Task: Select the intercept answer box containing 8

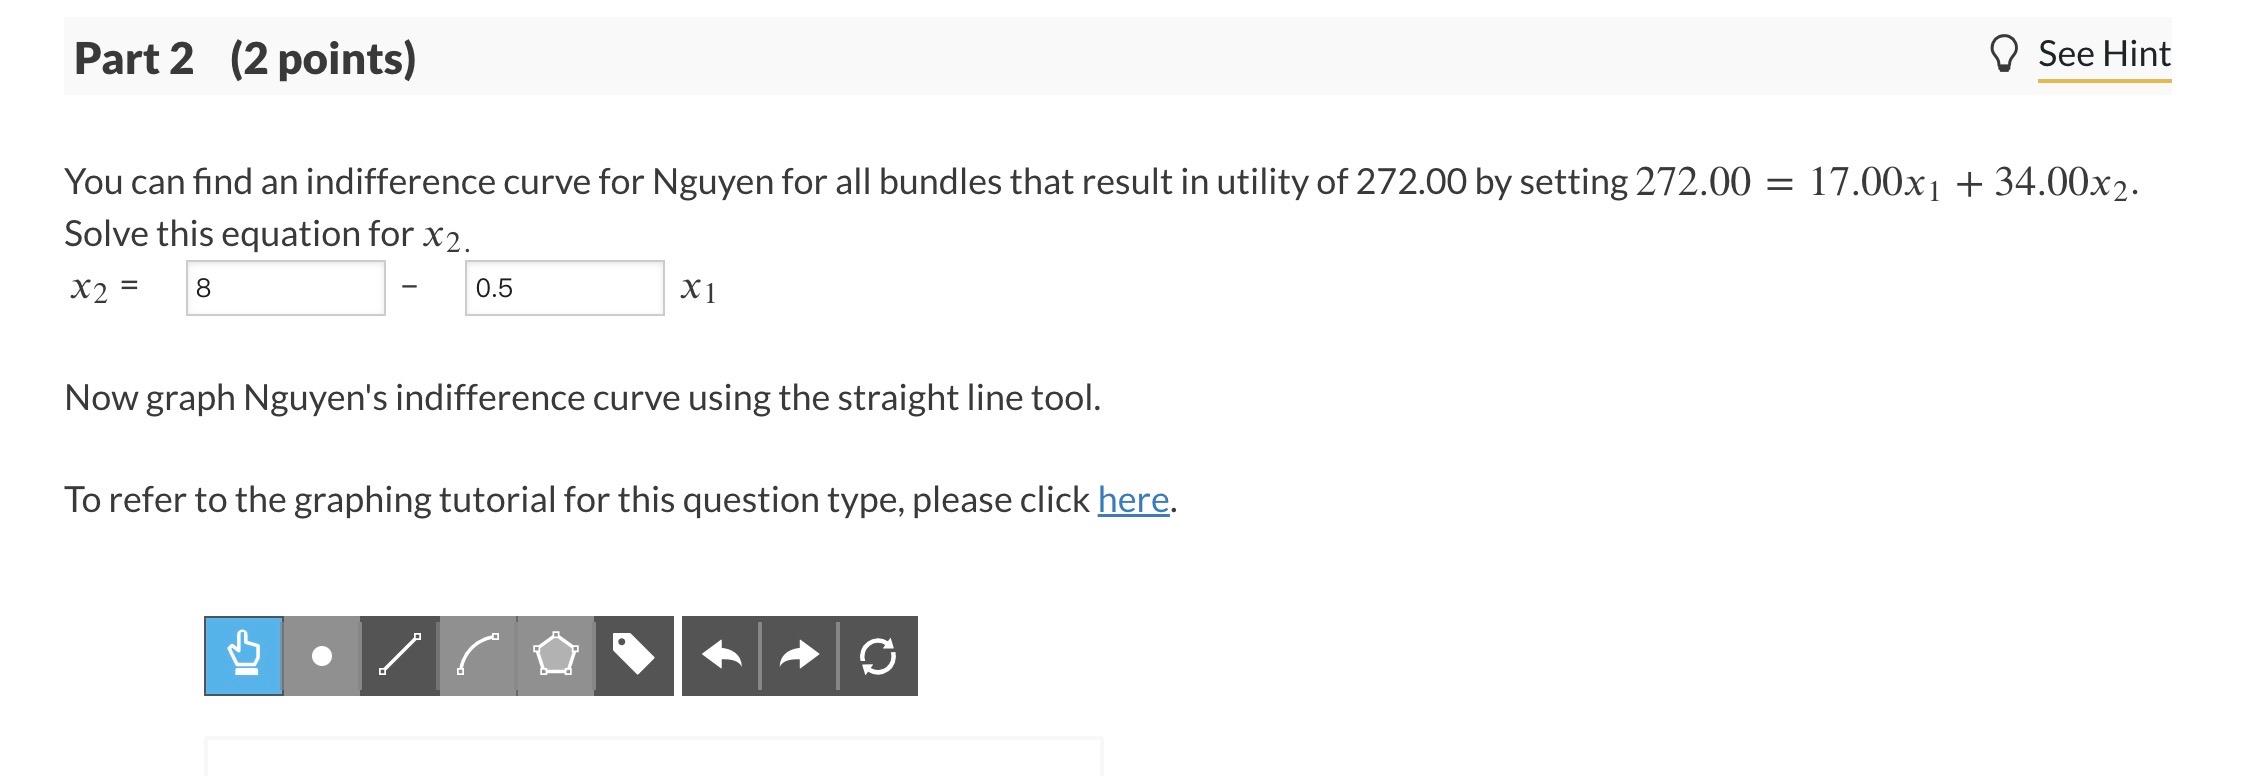Action: 285,289
